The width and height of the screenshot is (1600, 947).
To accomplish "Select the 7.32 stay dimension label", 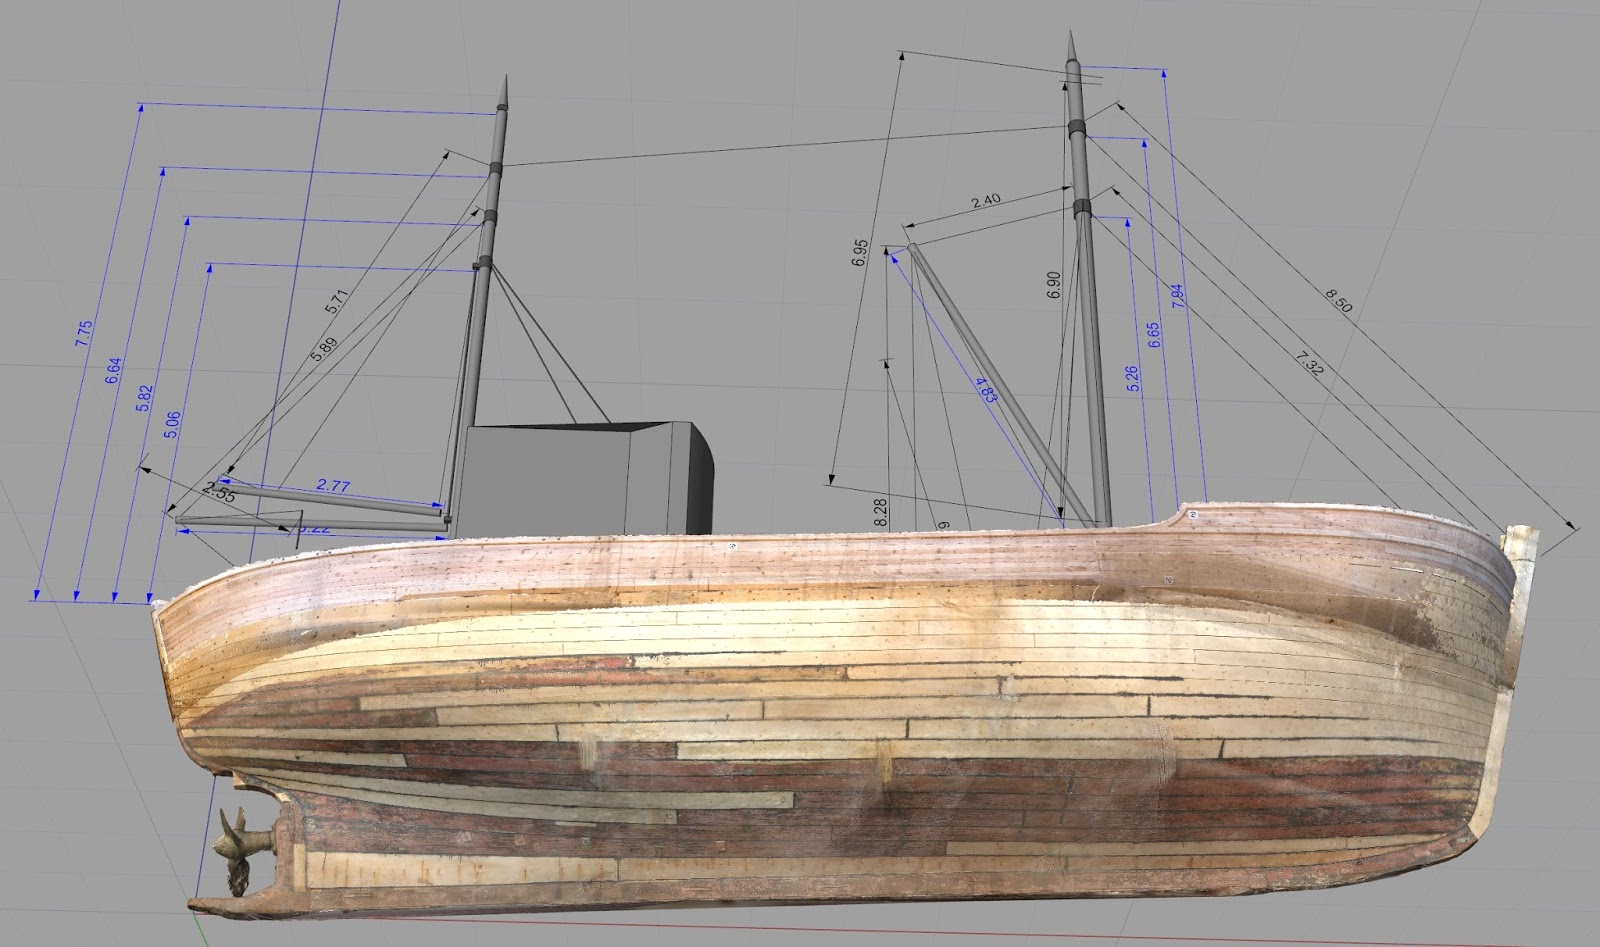I will [1309, 364].
